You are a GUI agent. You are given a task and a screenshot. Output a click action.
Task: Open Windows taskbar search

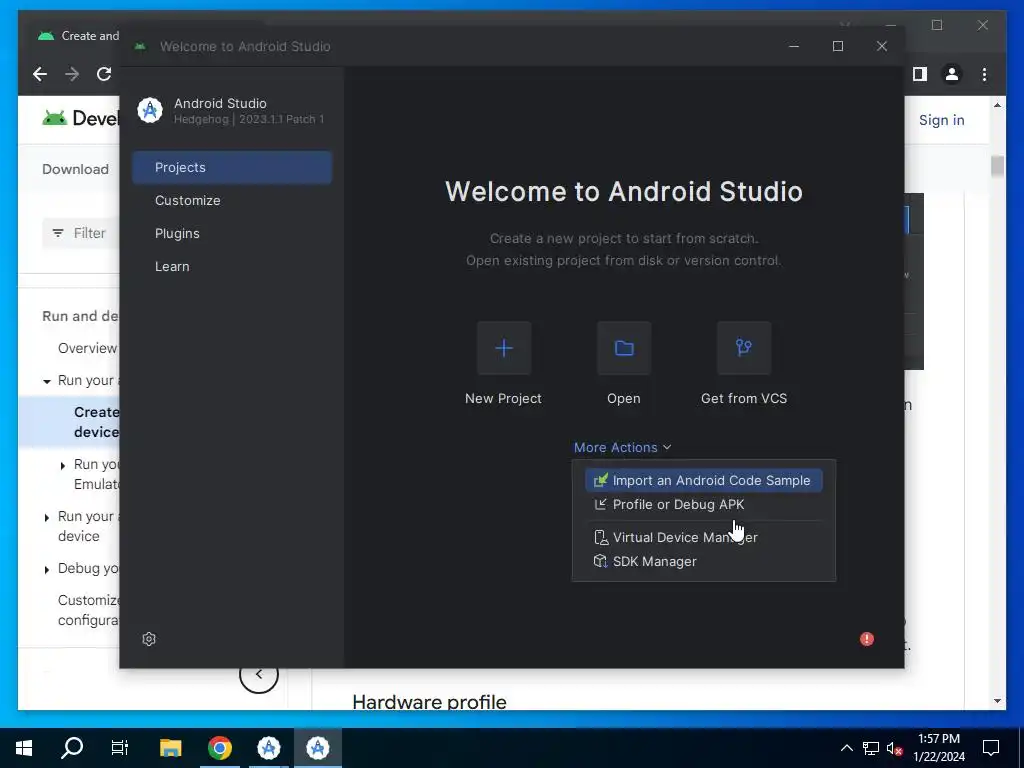pyautogui.click(x=72, y=748)
